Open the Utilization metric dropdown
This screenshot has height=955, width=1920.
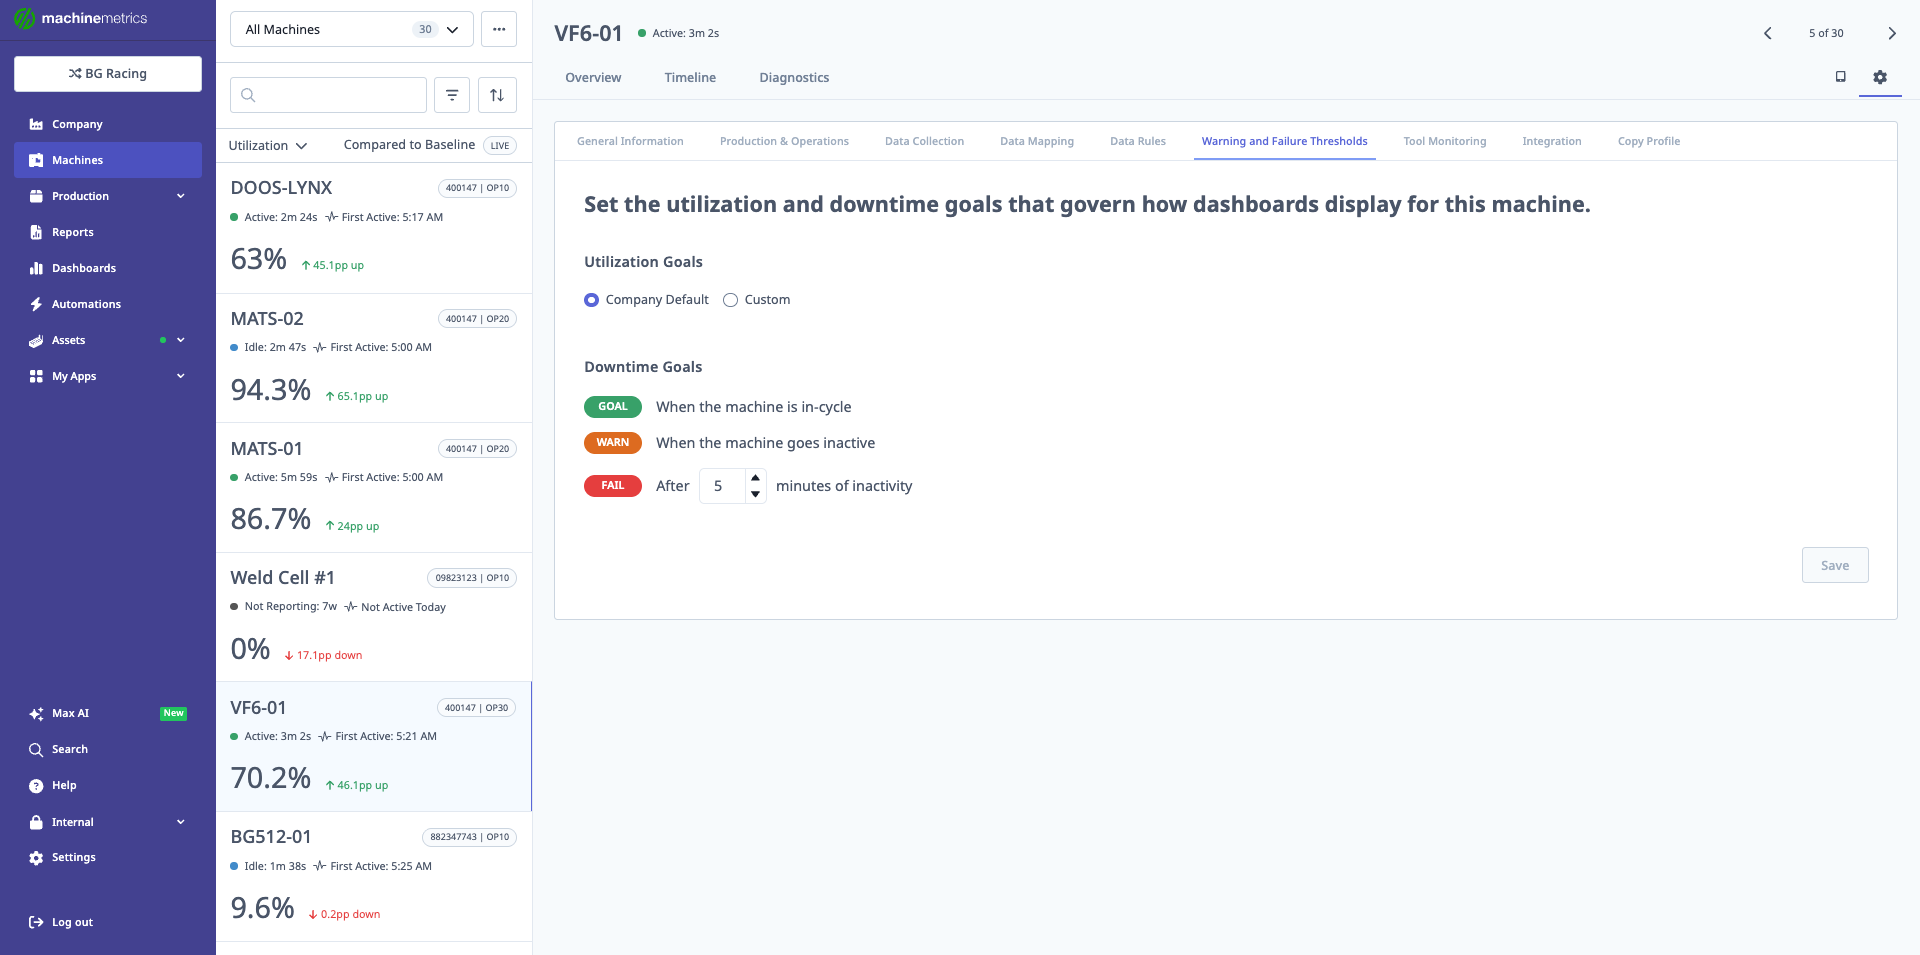266,145
